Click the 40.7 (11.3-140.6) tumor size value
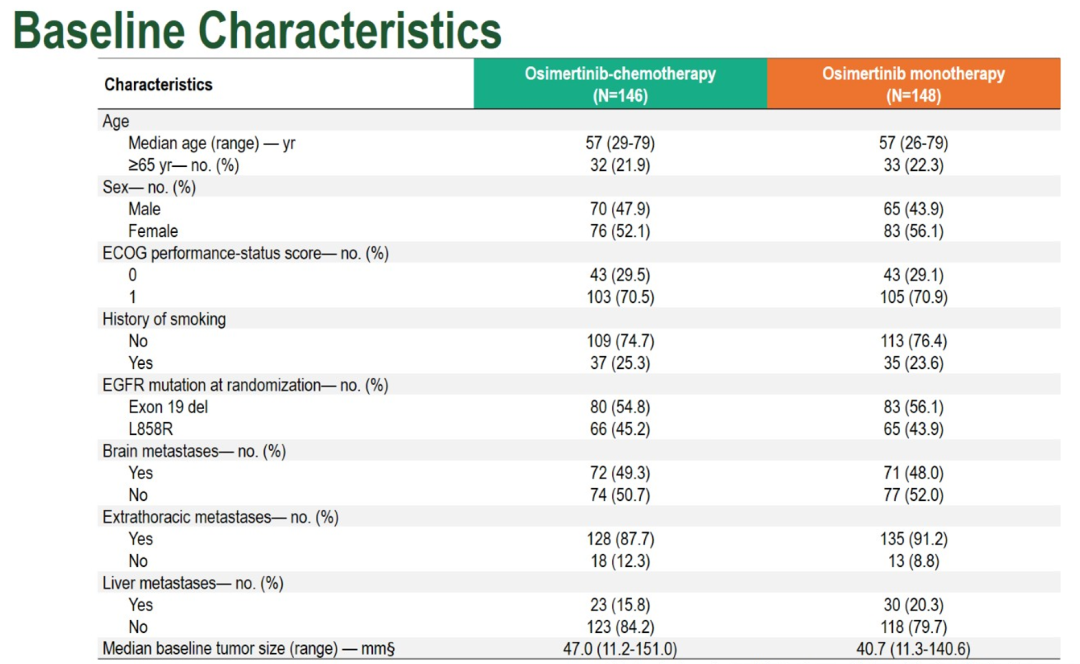This screenshot has width=1080, height=664. tap(913, 649)
